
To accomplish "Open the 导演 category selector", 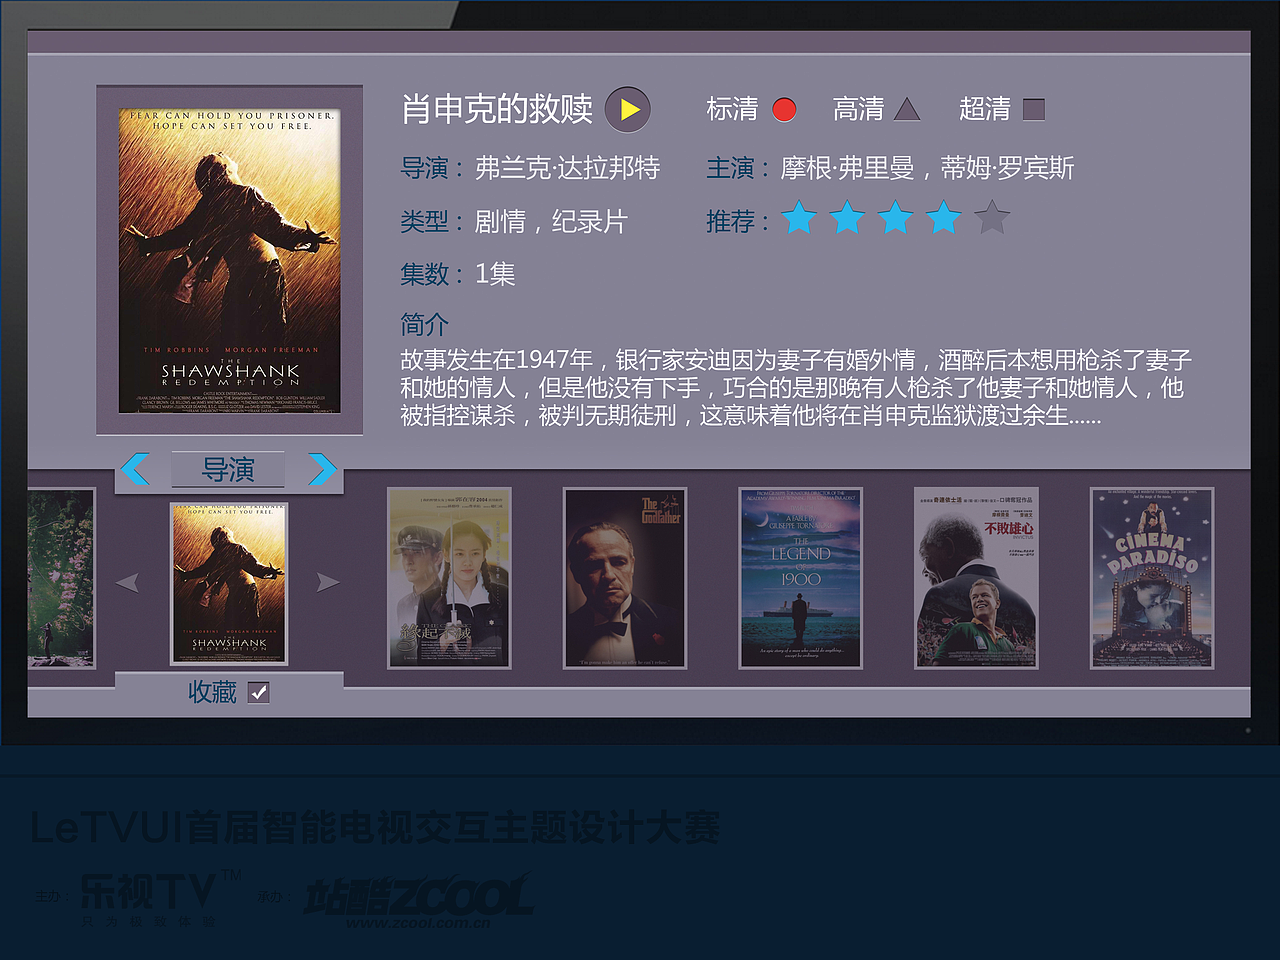I will pyautogui.click(x=228, y=469).
